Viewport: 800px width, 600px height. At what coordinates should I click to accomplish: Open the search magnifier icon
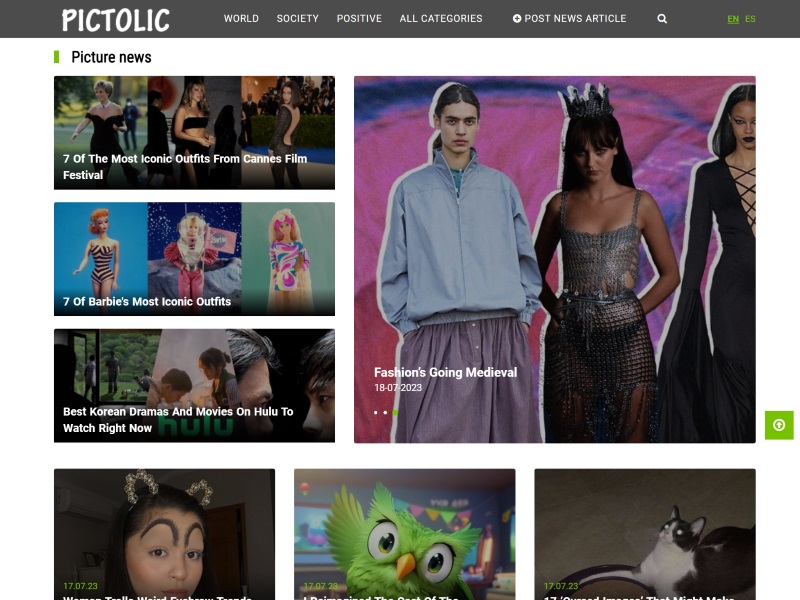click(661, 18)
